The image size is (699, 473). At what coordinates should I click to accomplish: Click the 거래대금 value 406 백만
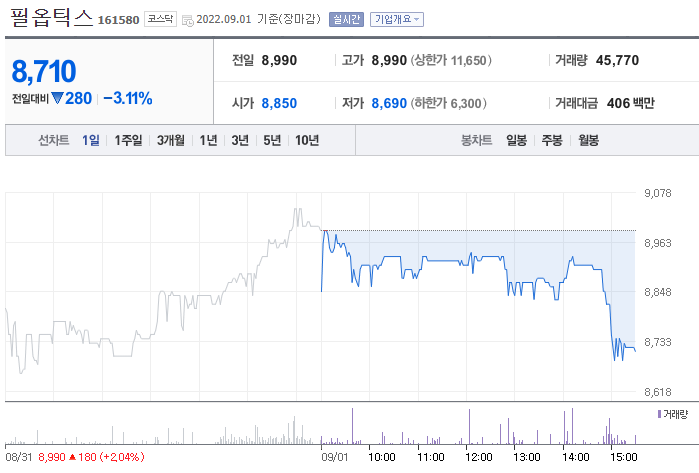coord(631,103)
